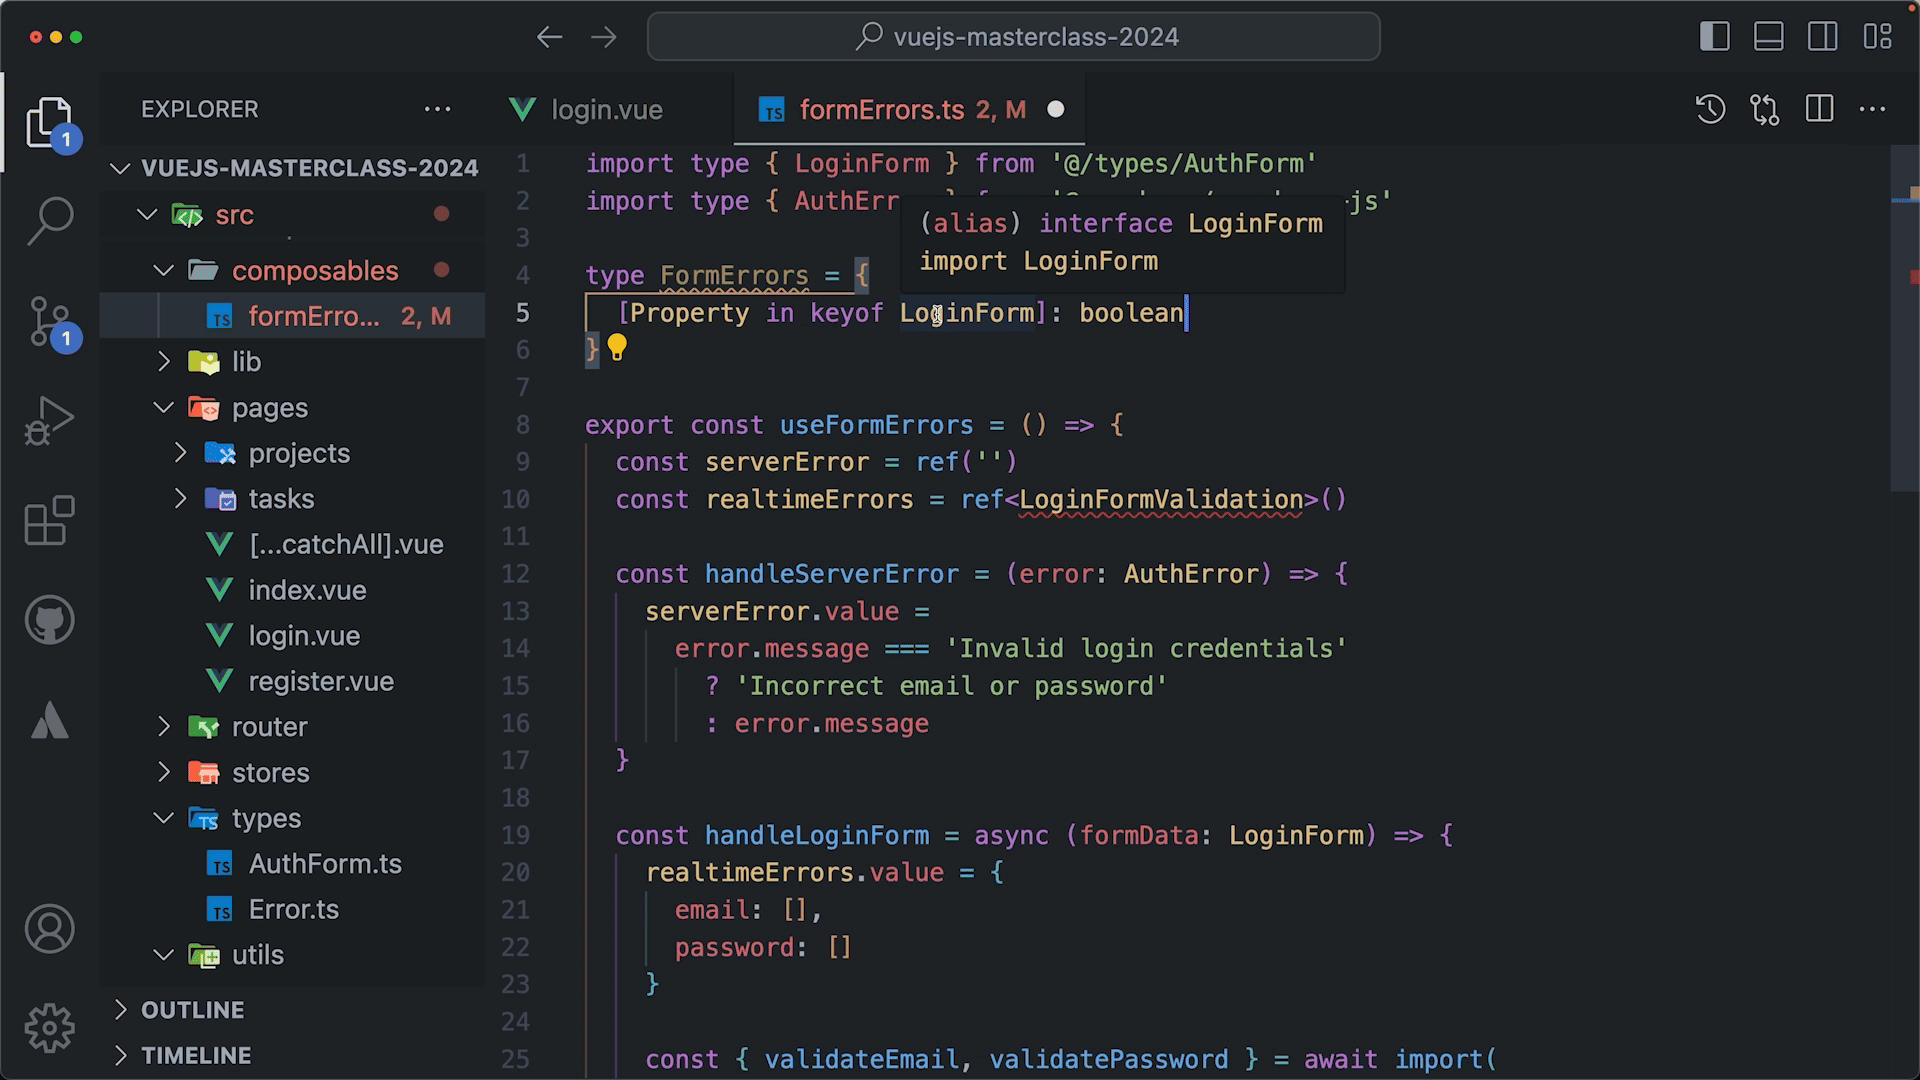Open file history timeline icon
1920x1080 pixels.
(x=1710, y=109)
